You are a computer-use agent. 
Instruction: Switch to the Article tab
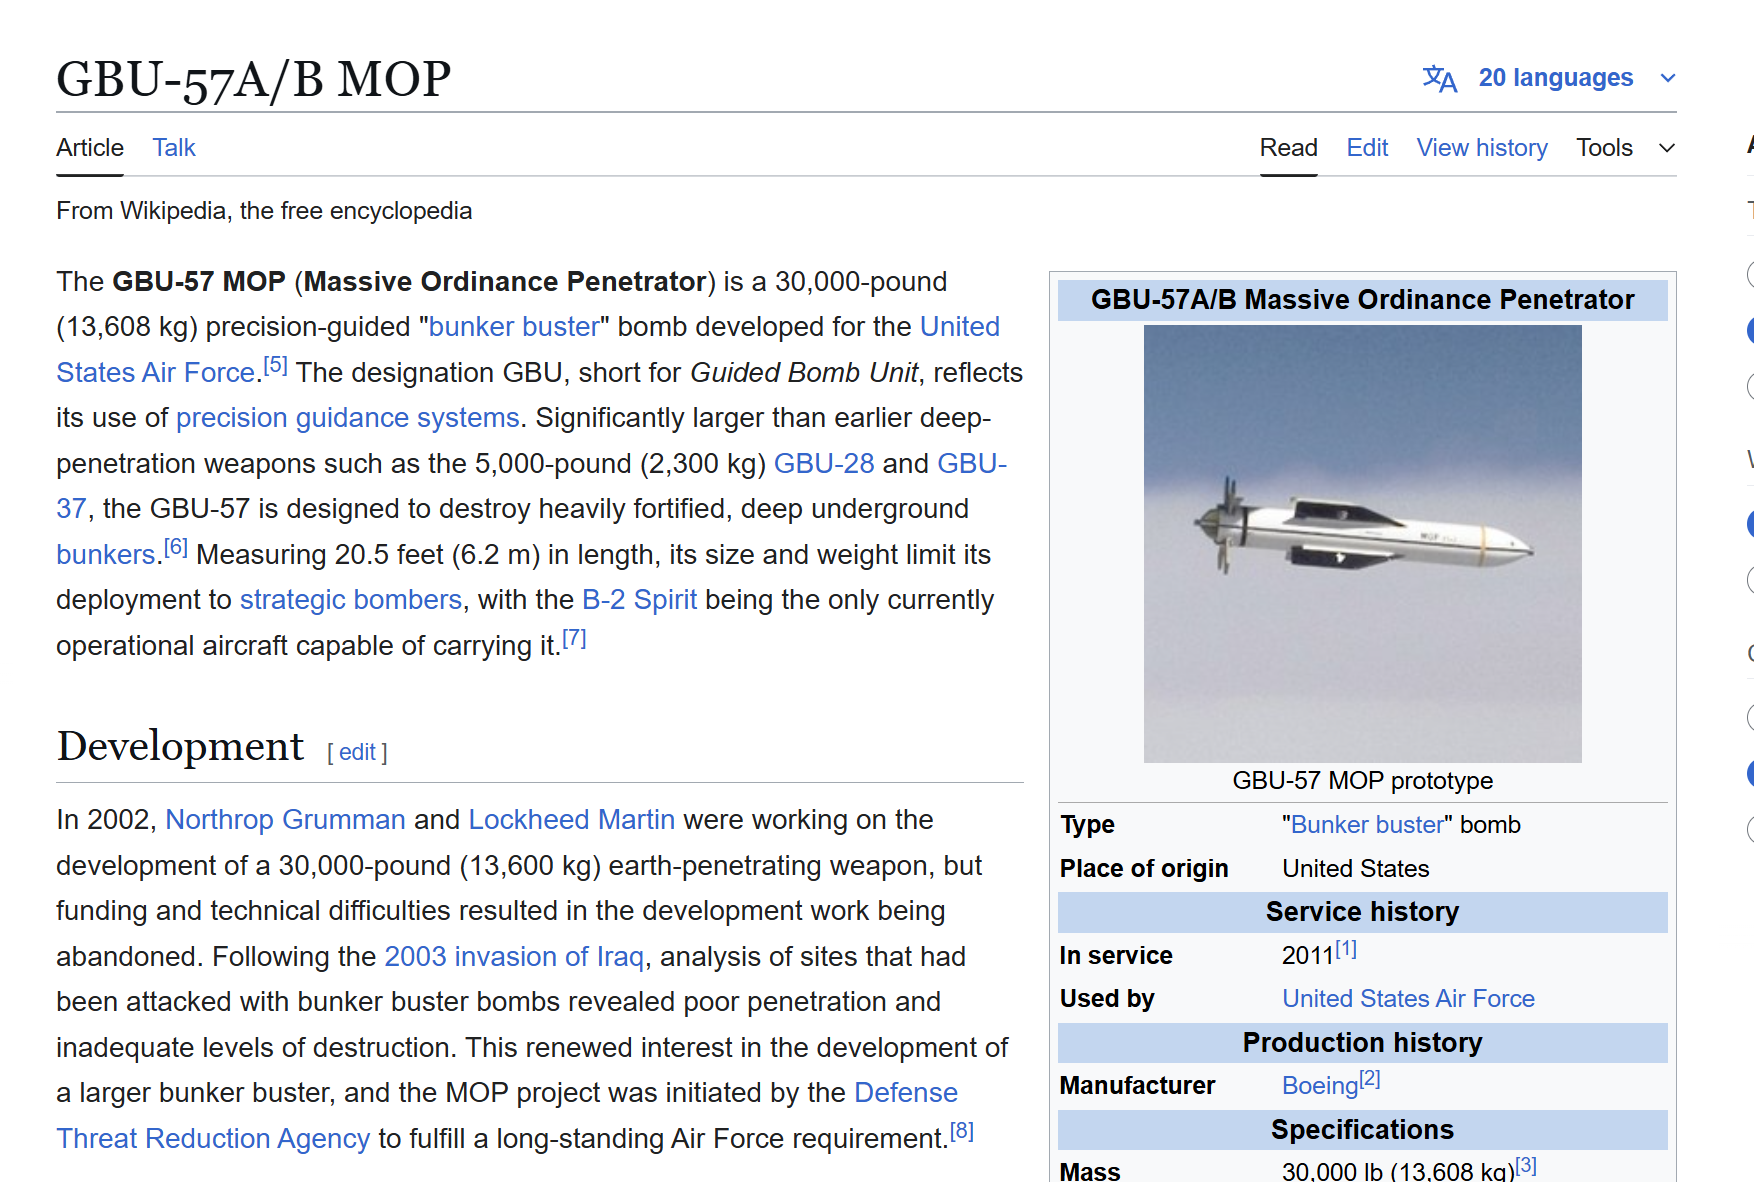(90, 148)
